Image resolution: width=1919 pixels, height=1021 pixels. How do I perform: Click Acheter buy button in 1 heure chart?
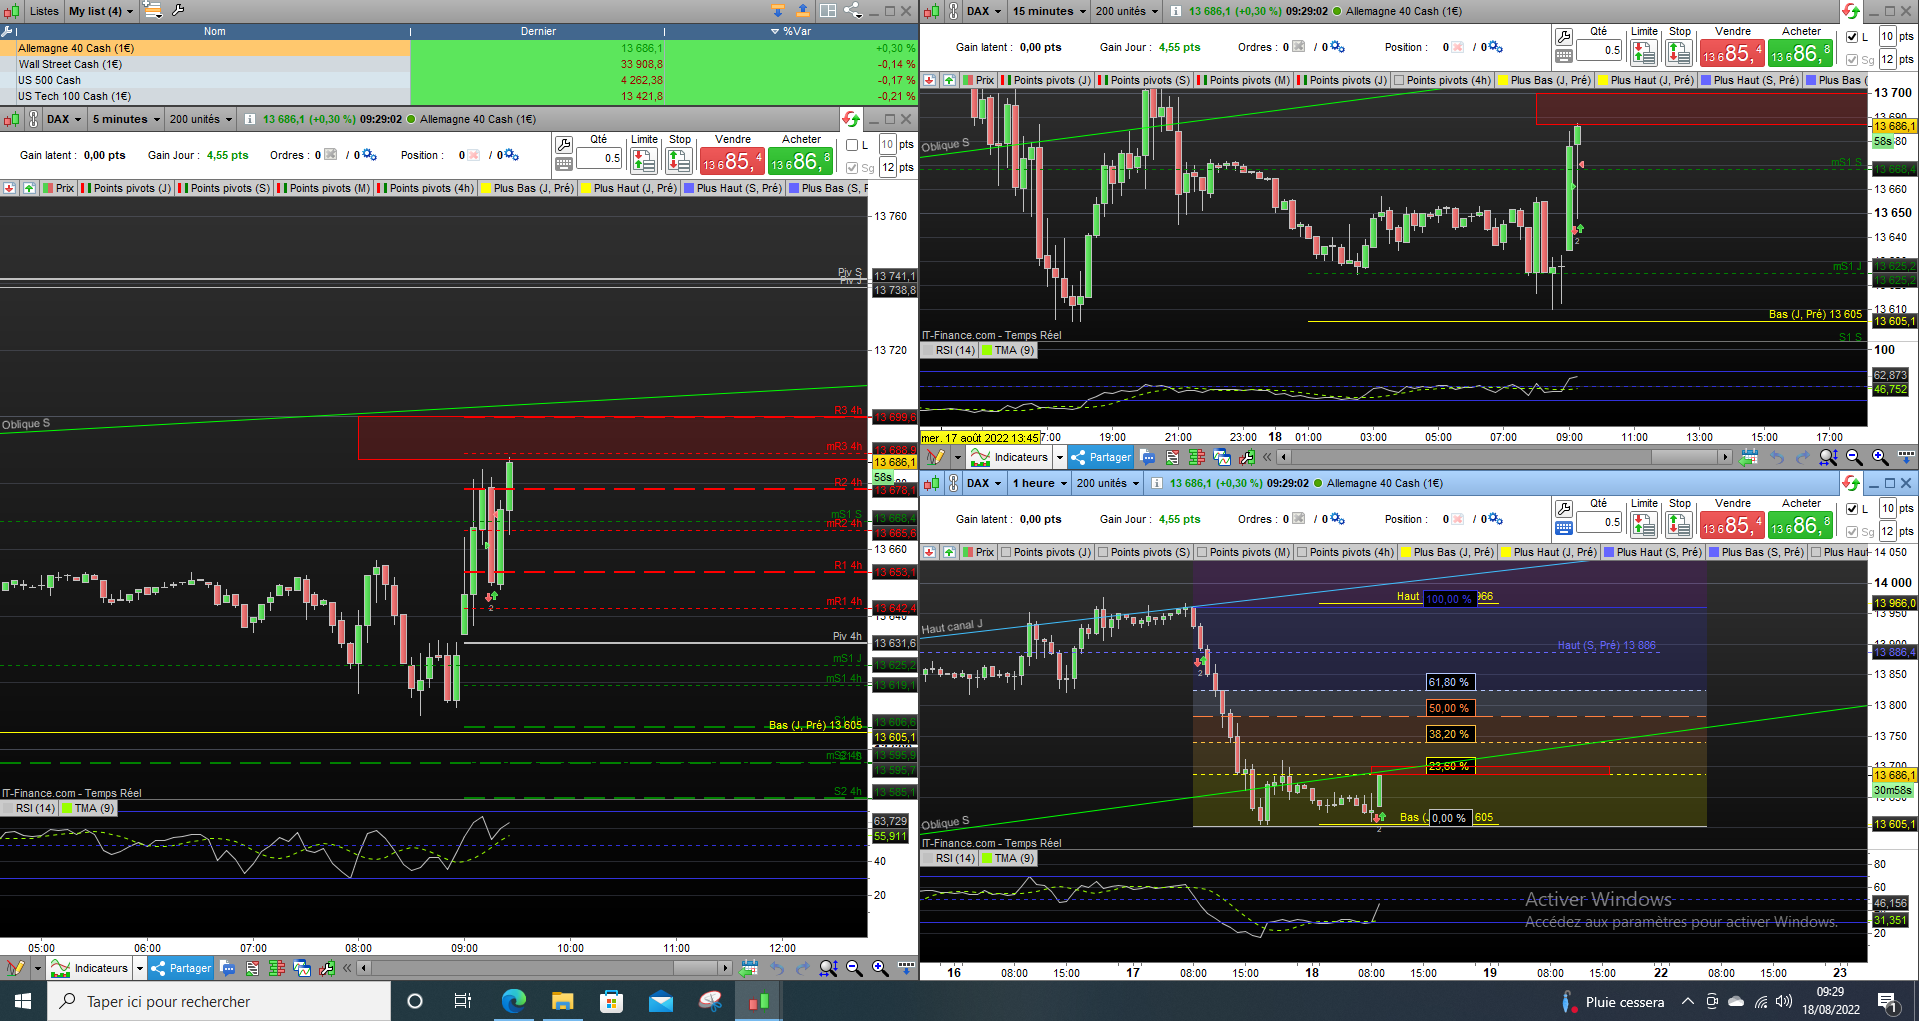tap(1801, 525)
